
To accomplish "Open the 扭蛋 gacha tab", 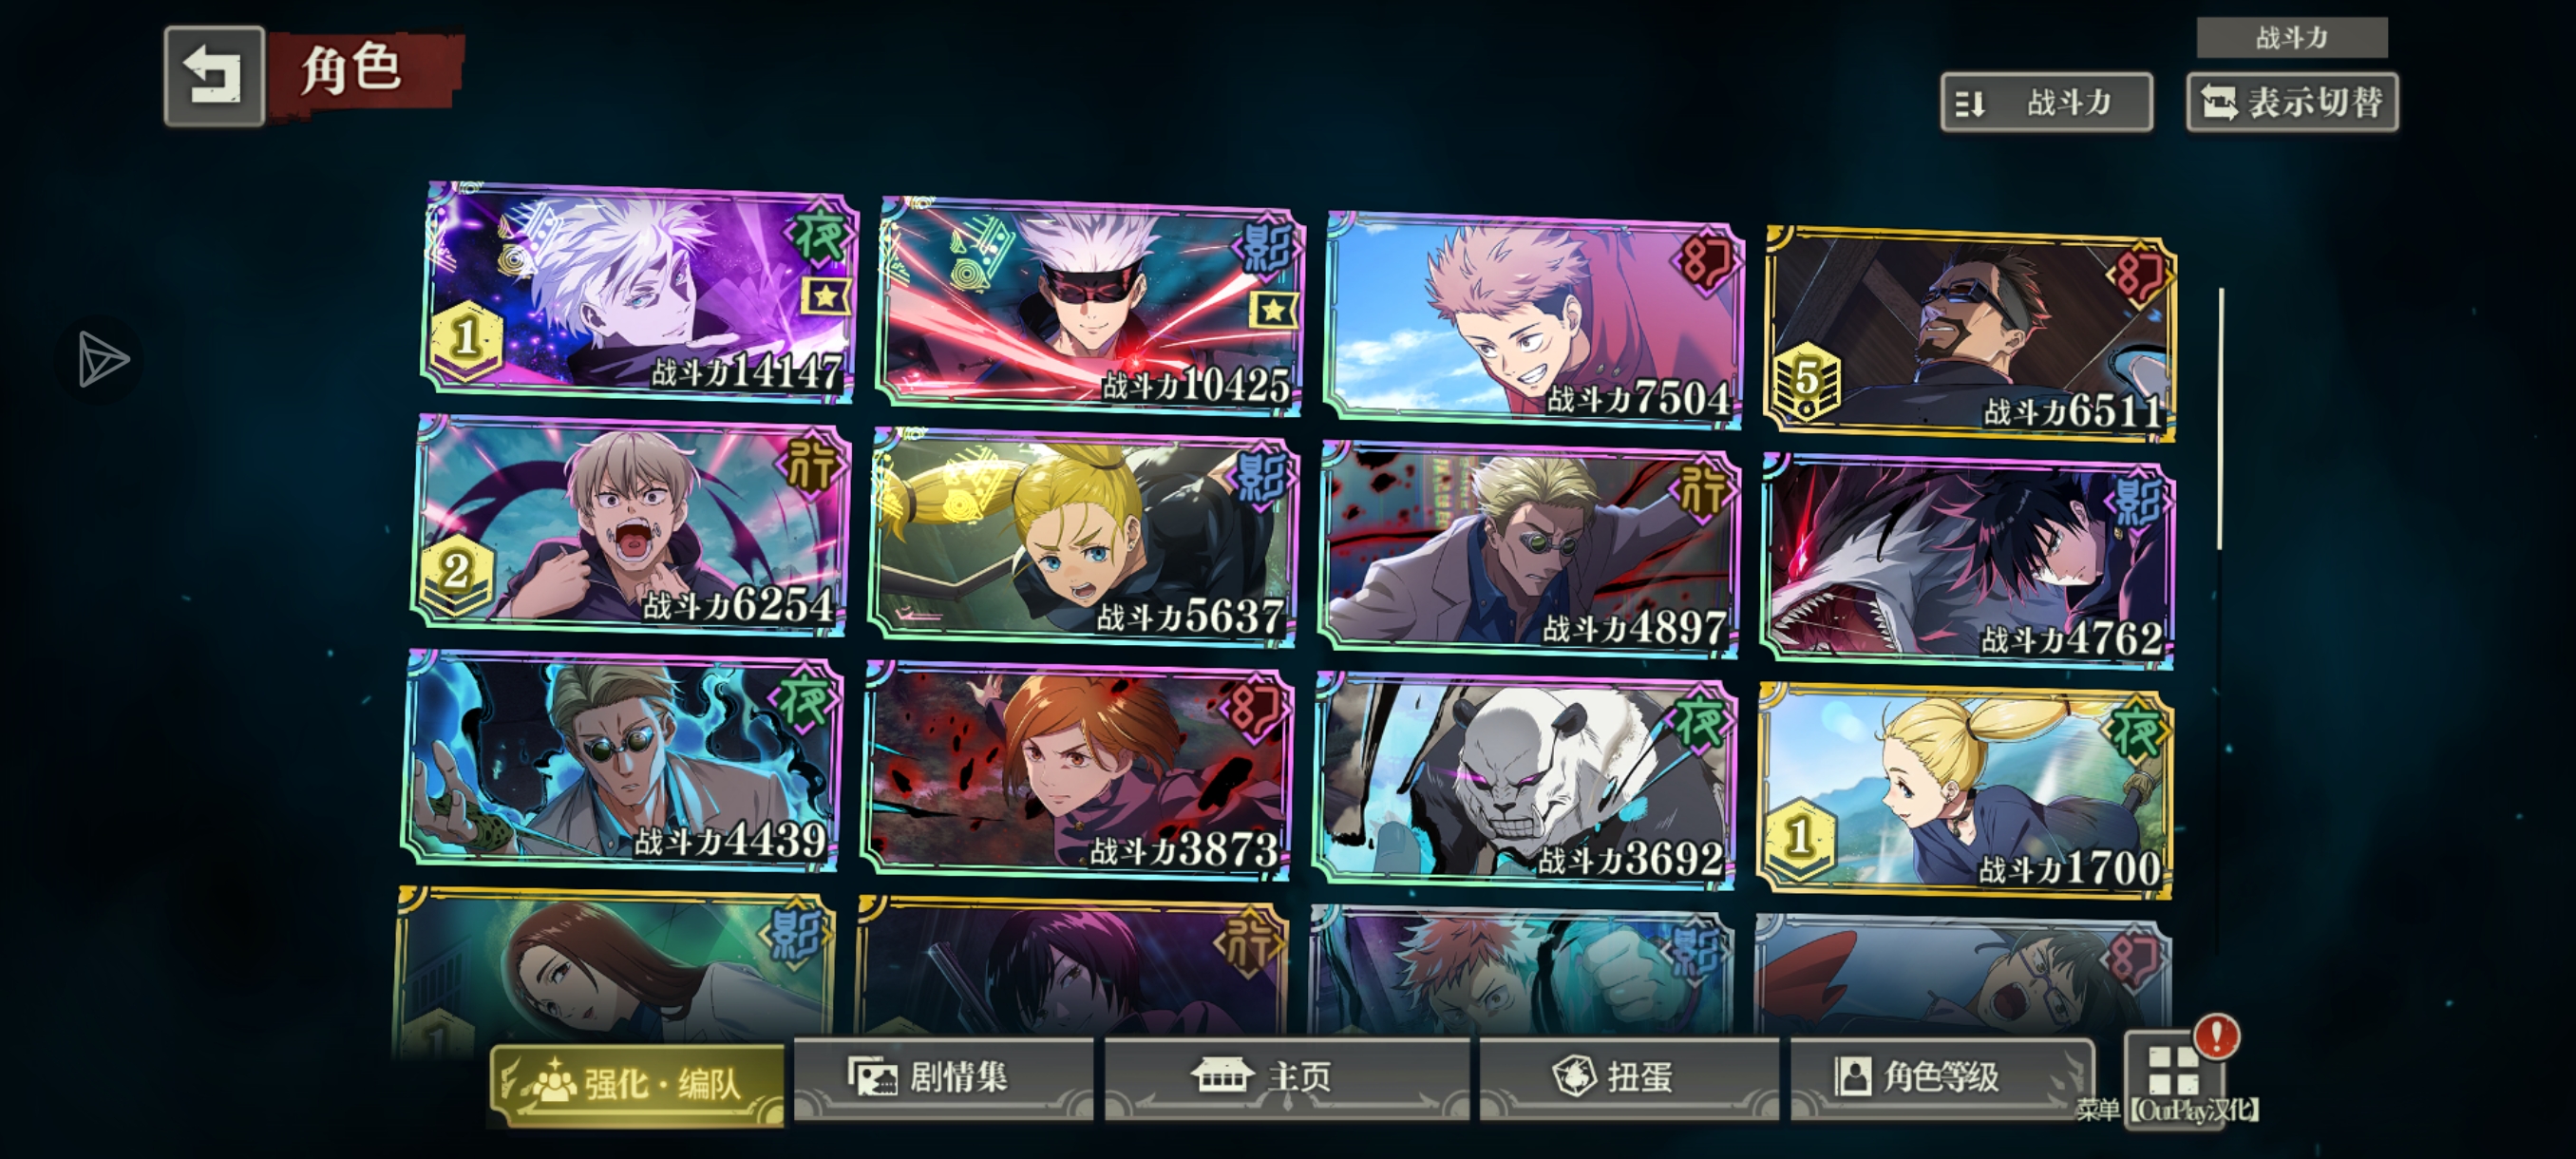I will coord(1629,1078).
